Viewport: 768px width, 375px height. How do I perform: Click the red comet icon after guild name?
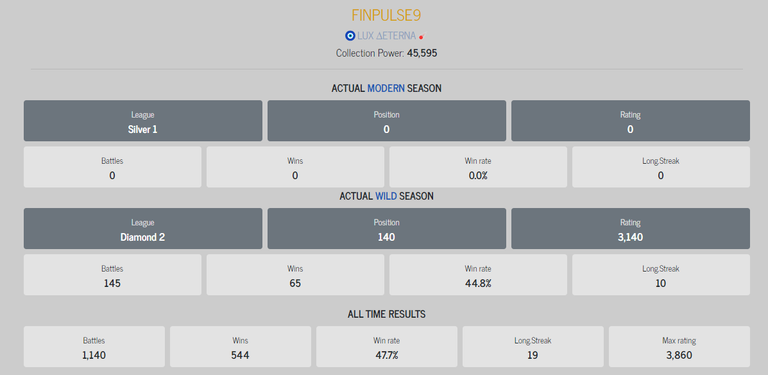[421, 36]
